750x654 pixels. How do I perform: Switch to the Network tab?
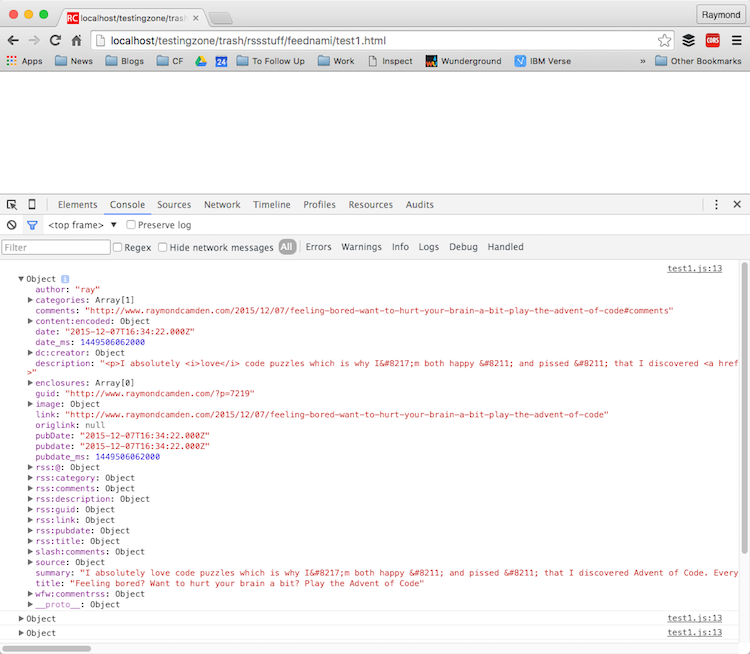(x=222, y=205)
